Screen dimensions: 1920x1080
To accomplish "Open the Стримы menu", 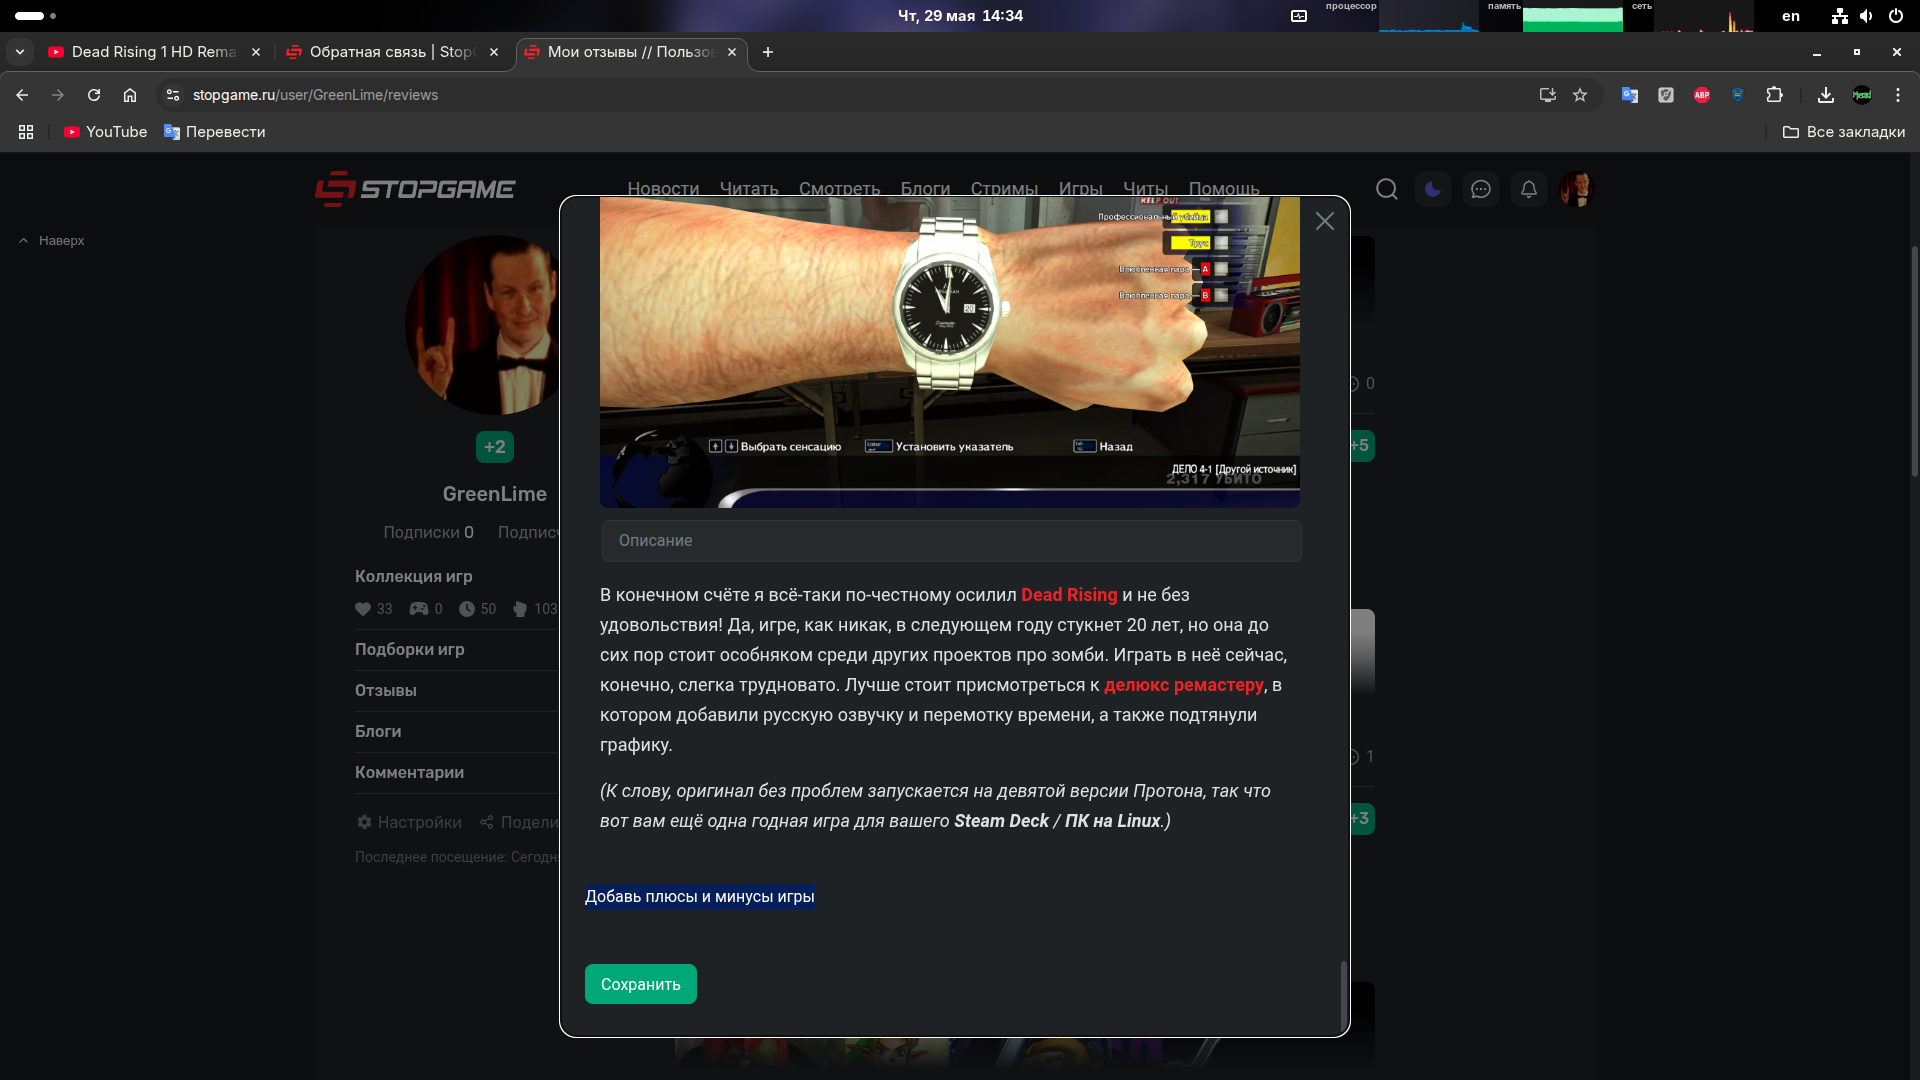I will point(1004,189).
